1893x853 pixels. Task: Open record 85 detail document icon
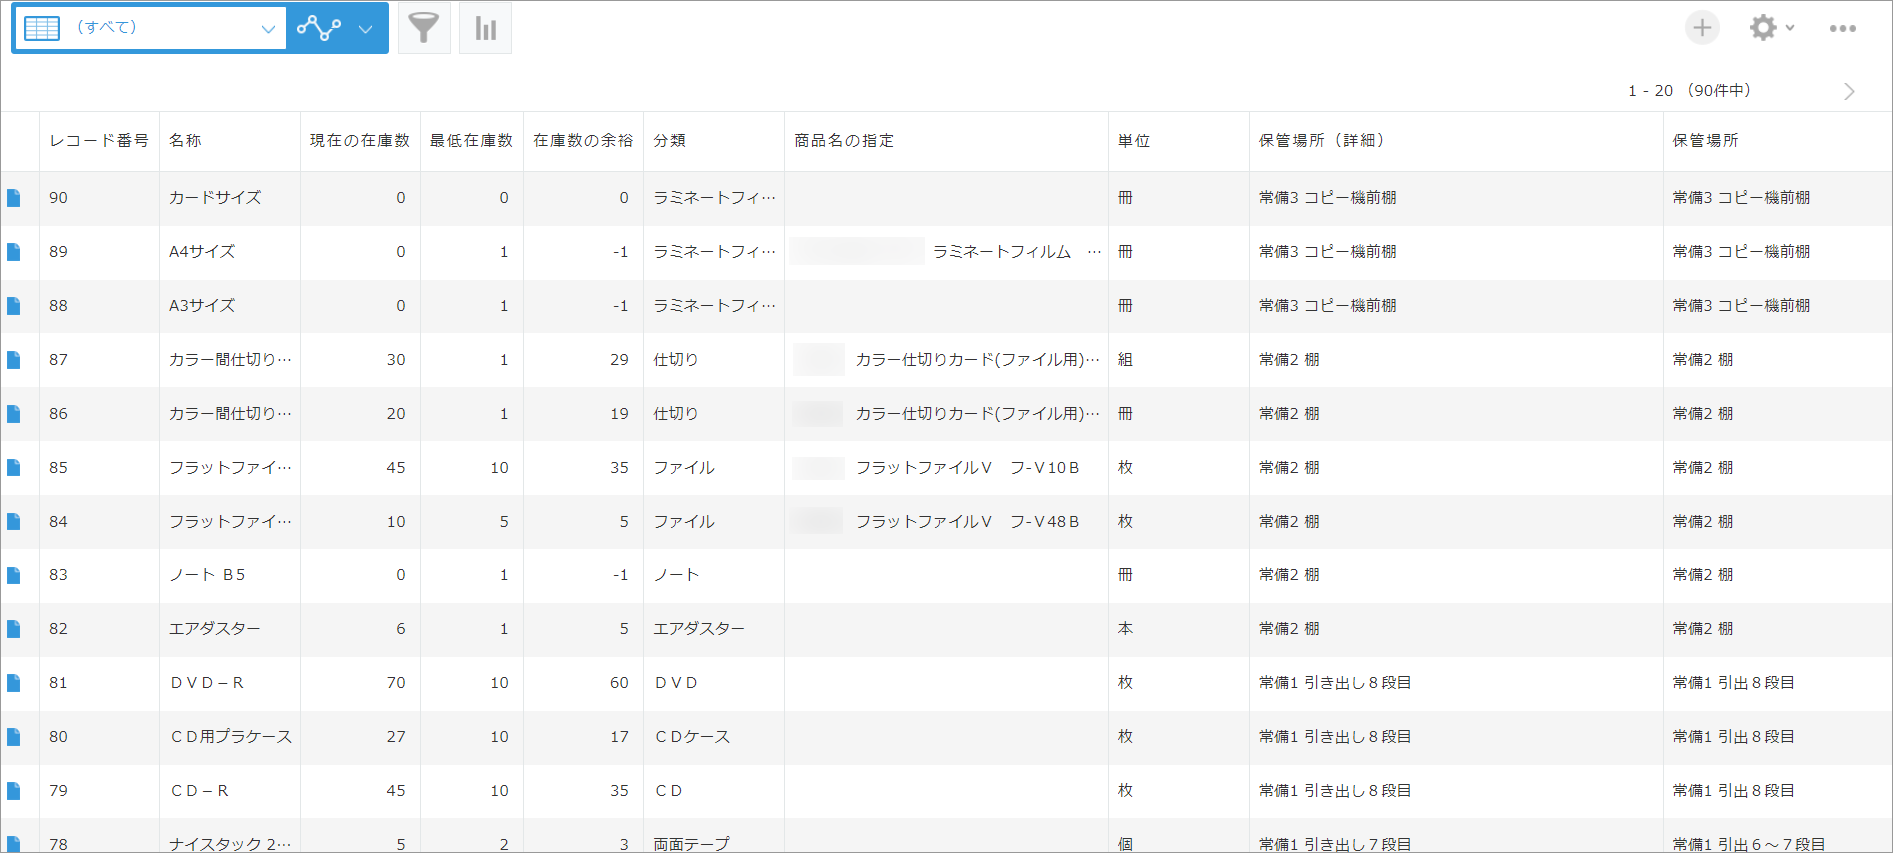[14, 468]
